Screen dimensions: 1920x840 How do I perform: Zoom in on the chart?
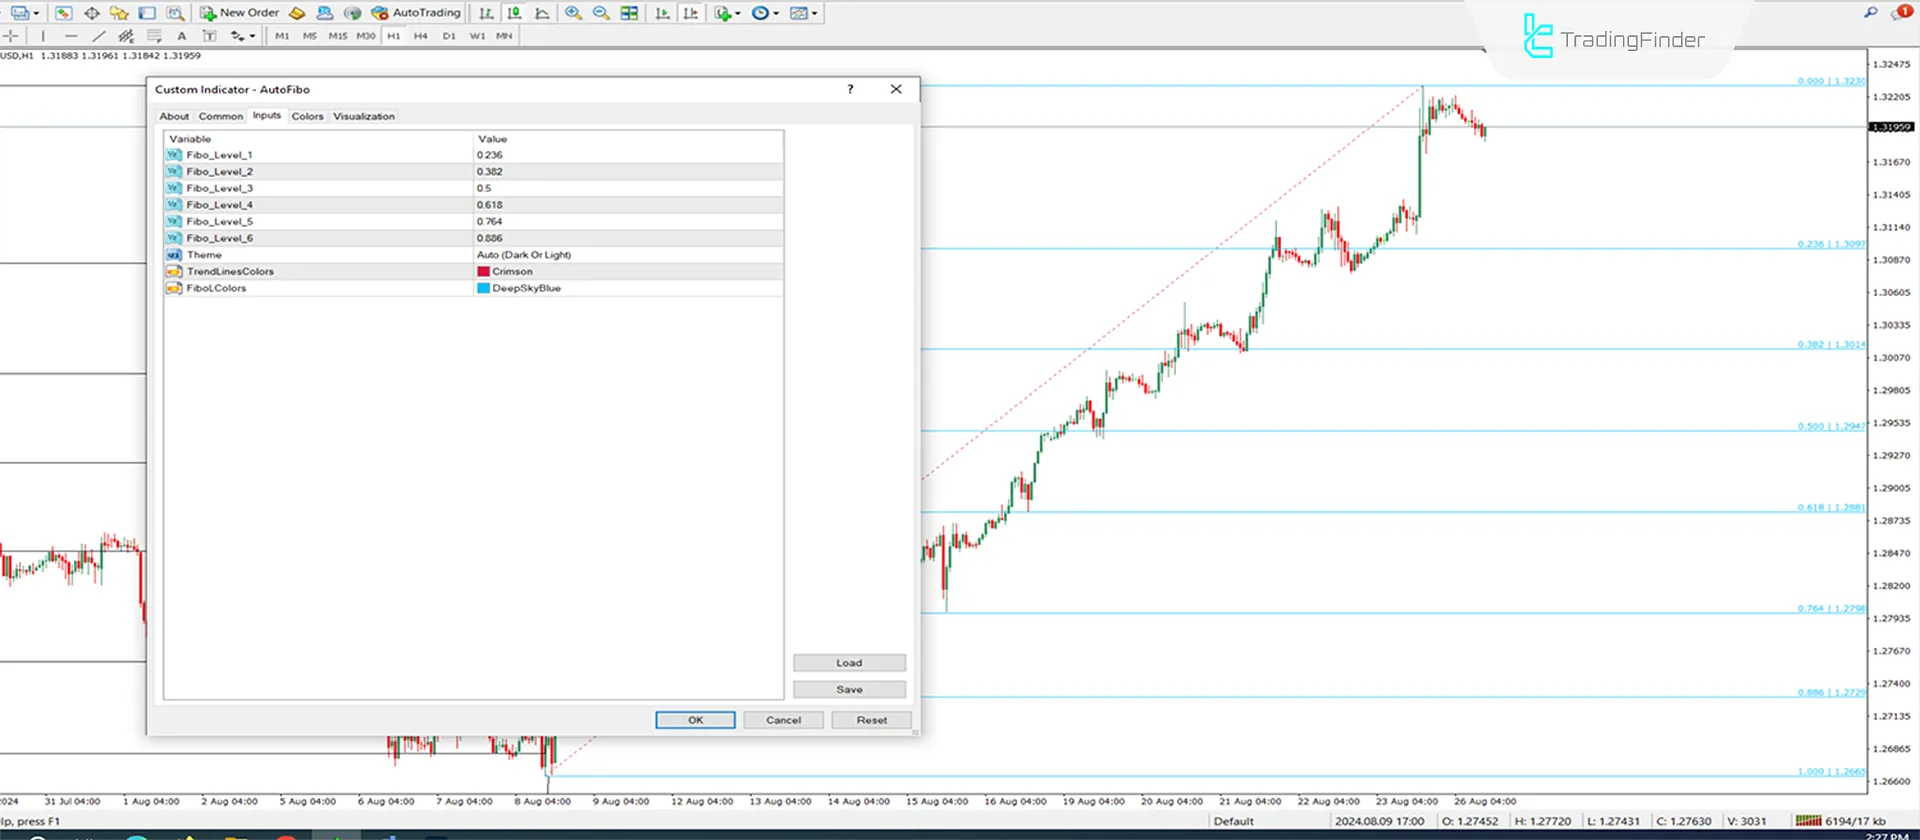point(573,13)
